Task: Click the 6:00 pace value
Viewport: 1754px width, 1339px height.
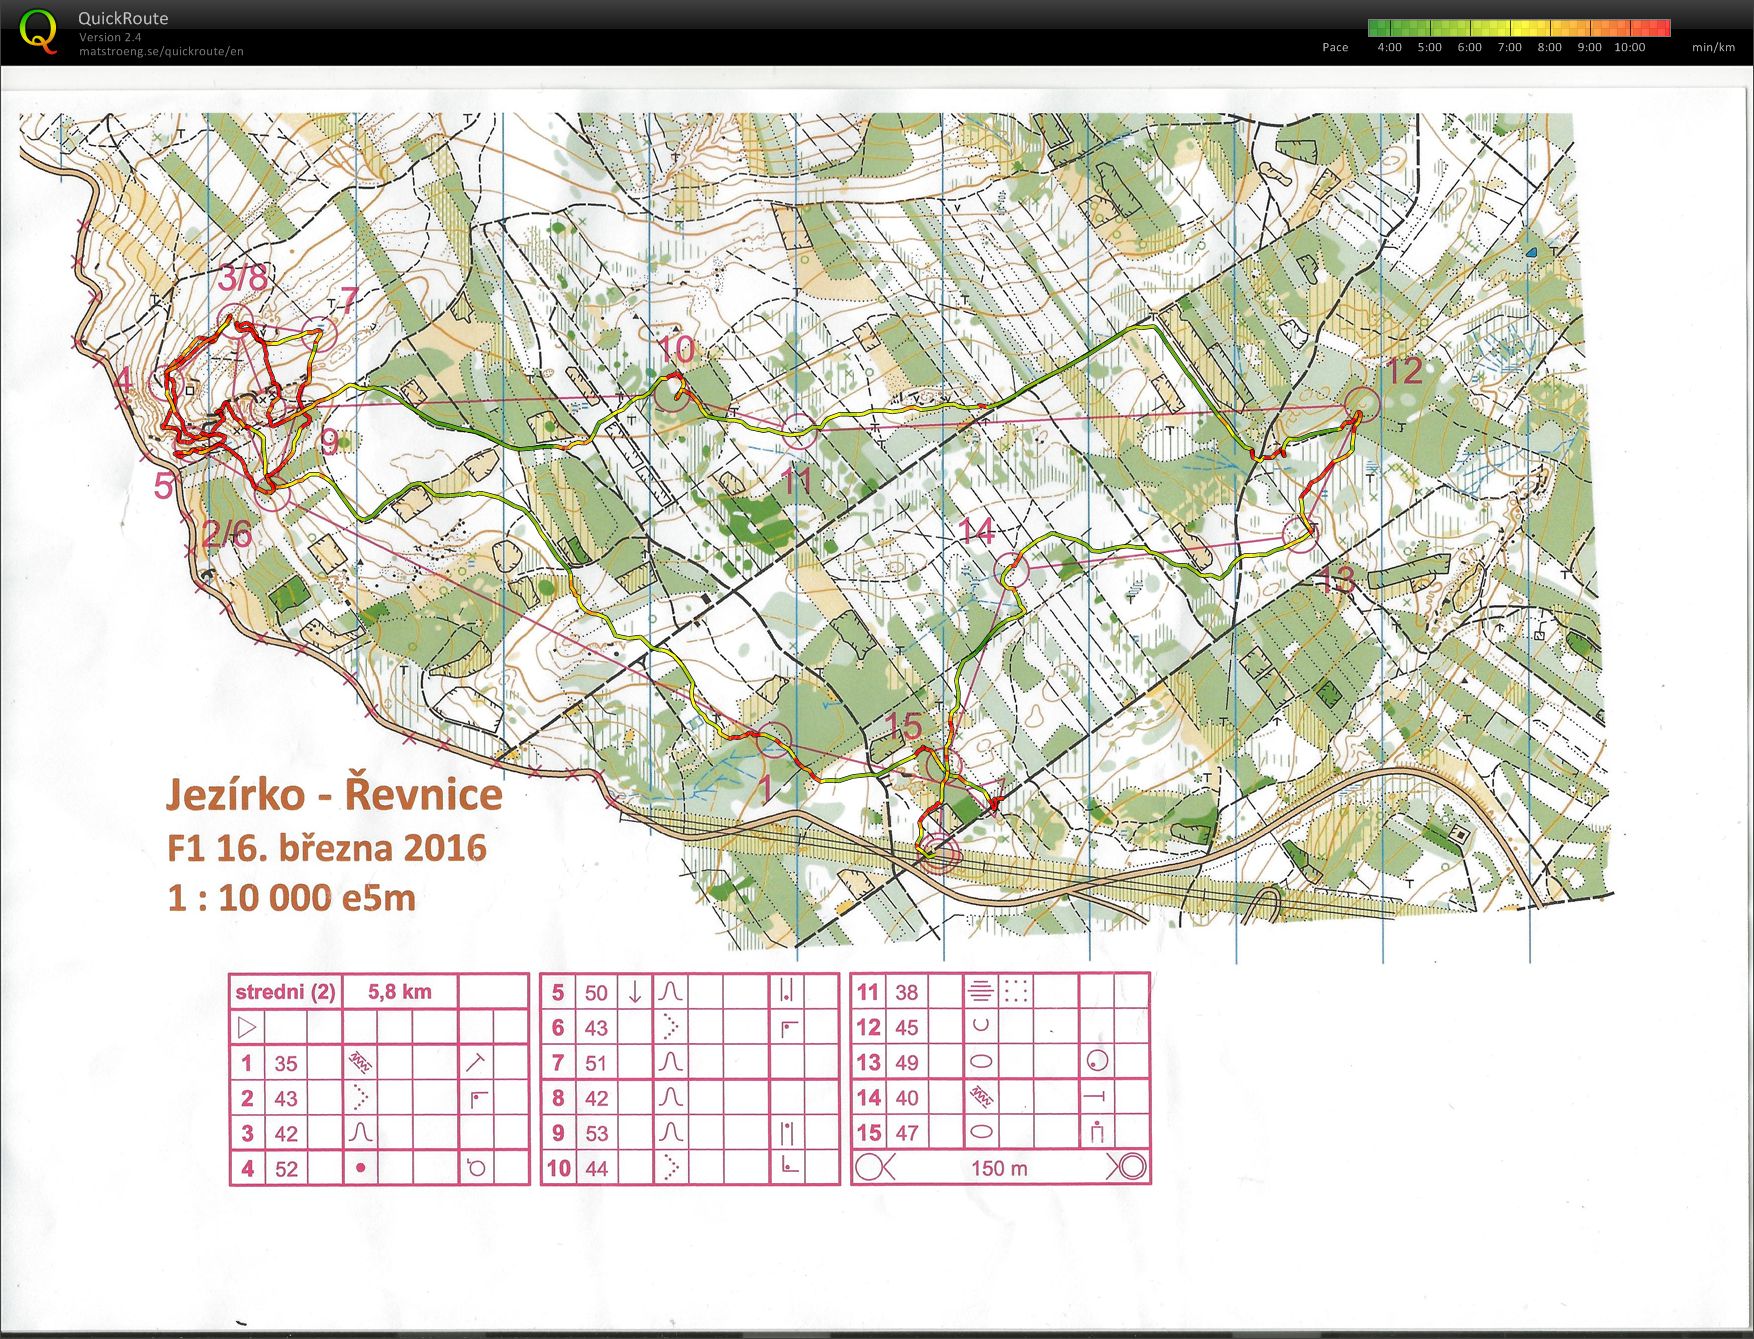Action: coord(1469,47)
